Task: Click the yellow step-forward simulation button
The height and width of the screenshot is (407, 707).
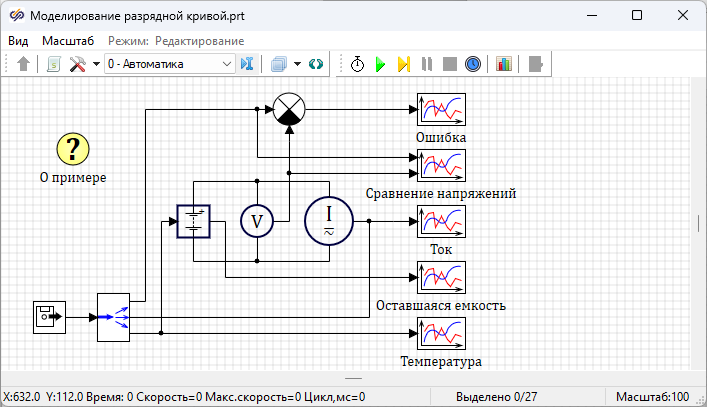Action: coord(404,64)
